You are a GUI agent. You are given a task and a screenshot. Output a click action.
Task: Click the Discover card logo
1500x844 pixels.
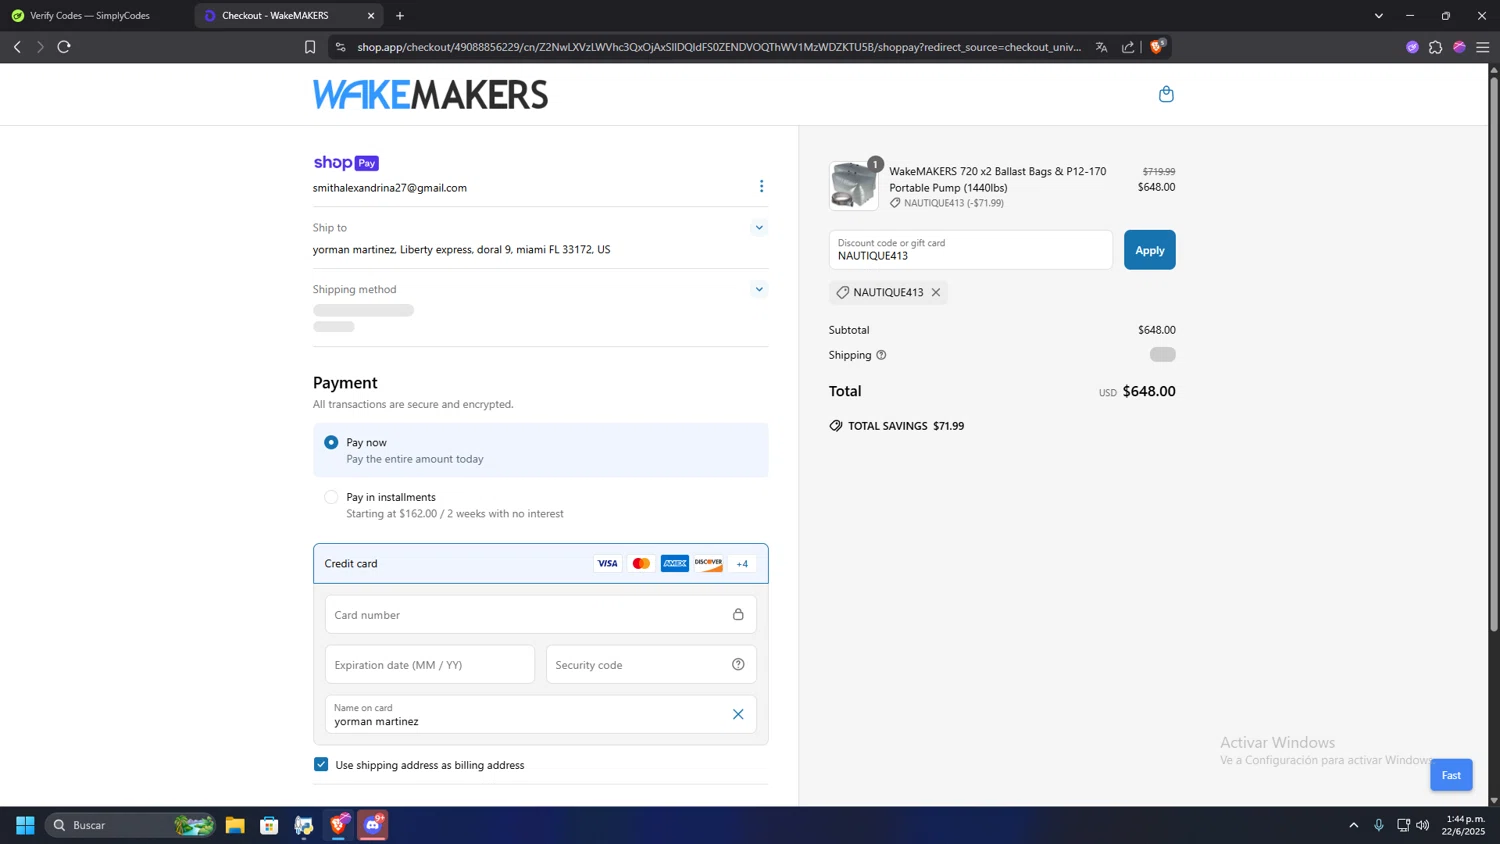tap(708, 563)
